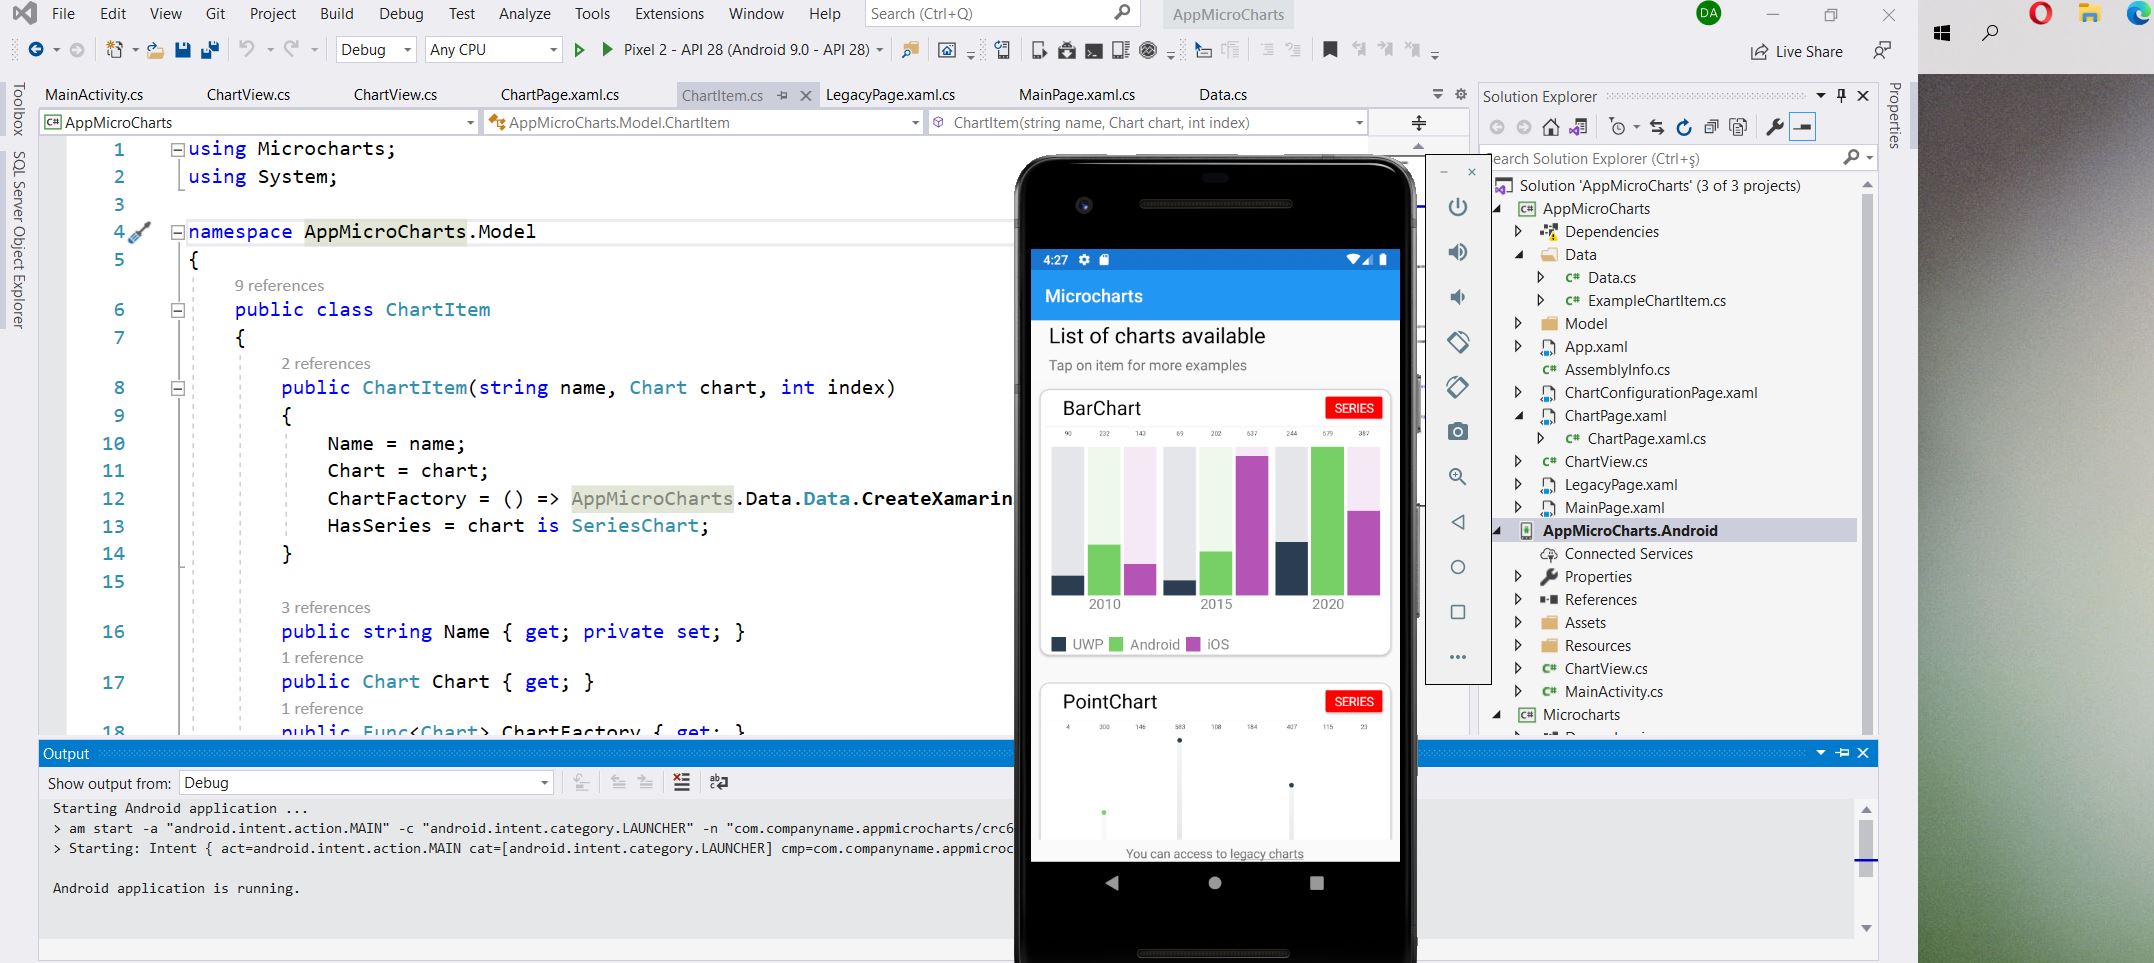Open the ChartItem member navigation dropdown
This screenshot has height=963, width=2154.
click(1147, 123)
